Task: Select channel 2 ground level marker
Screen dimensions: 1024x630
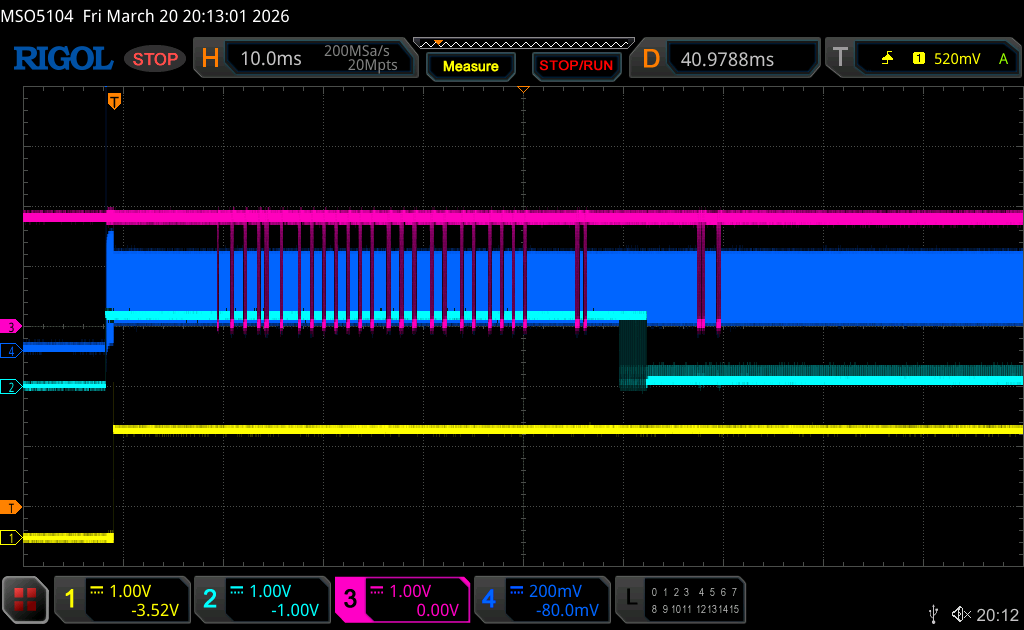Action: [10, 387]
